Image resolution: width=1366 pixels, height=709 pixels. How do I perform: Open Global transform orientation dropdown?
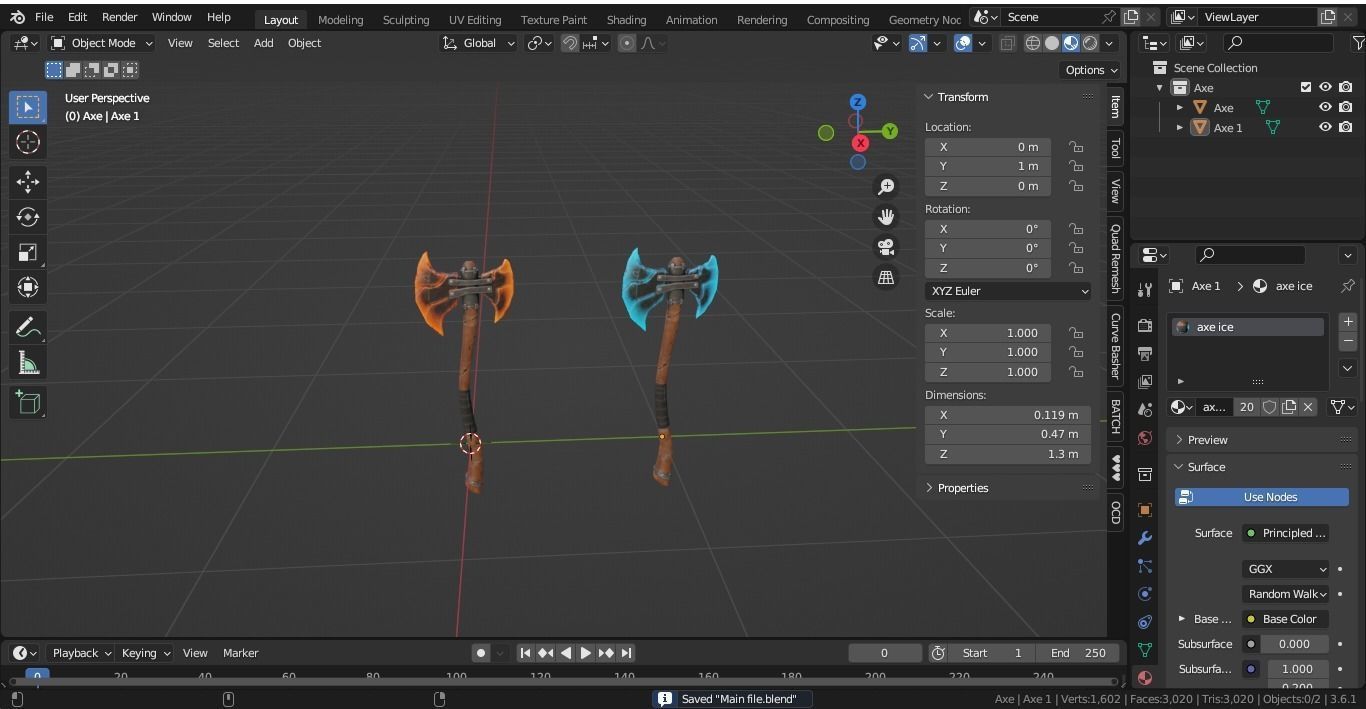(x=479, y=43)
